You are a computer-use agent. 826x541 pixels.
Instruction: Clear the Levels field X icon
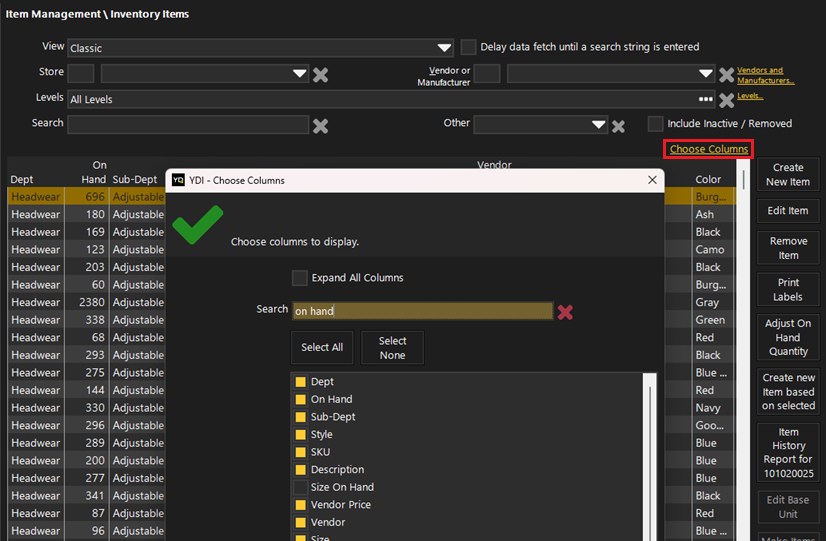tap(727, 100)
